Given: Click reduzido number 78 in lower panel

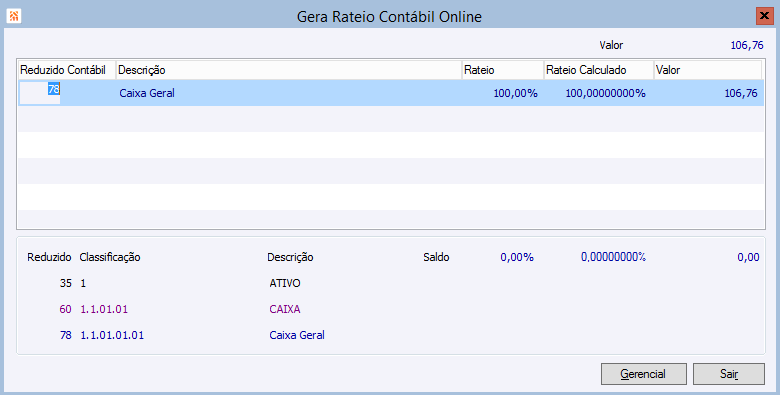Looking at the screenshot, I should pos(66,335).
